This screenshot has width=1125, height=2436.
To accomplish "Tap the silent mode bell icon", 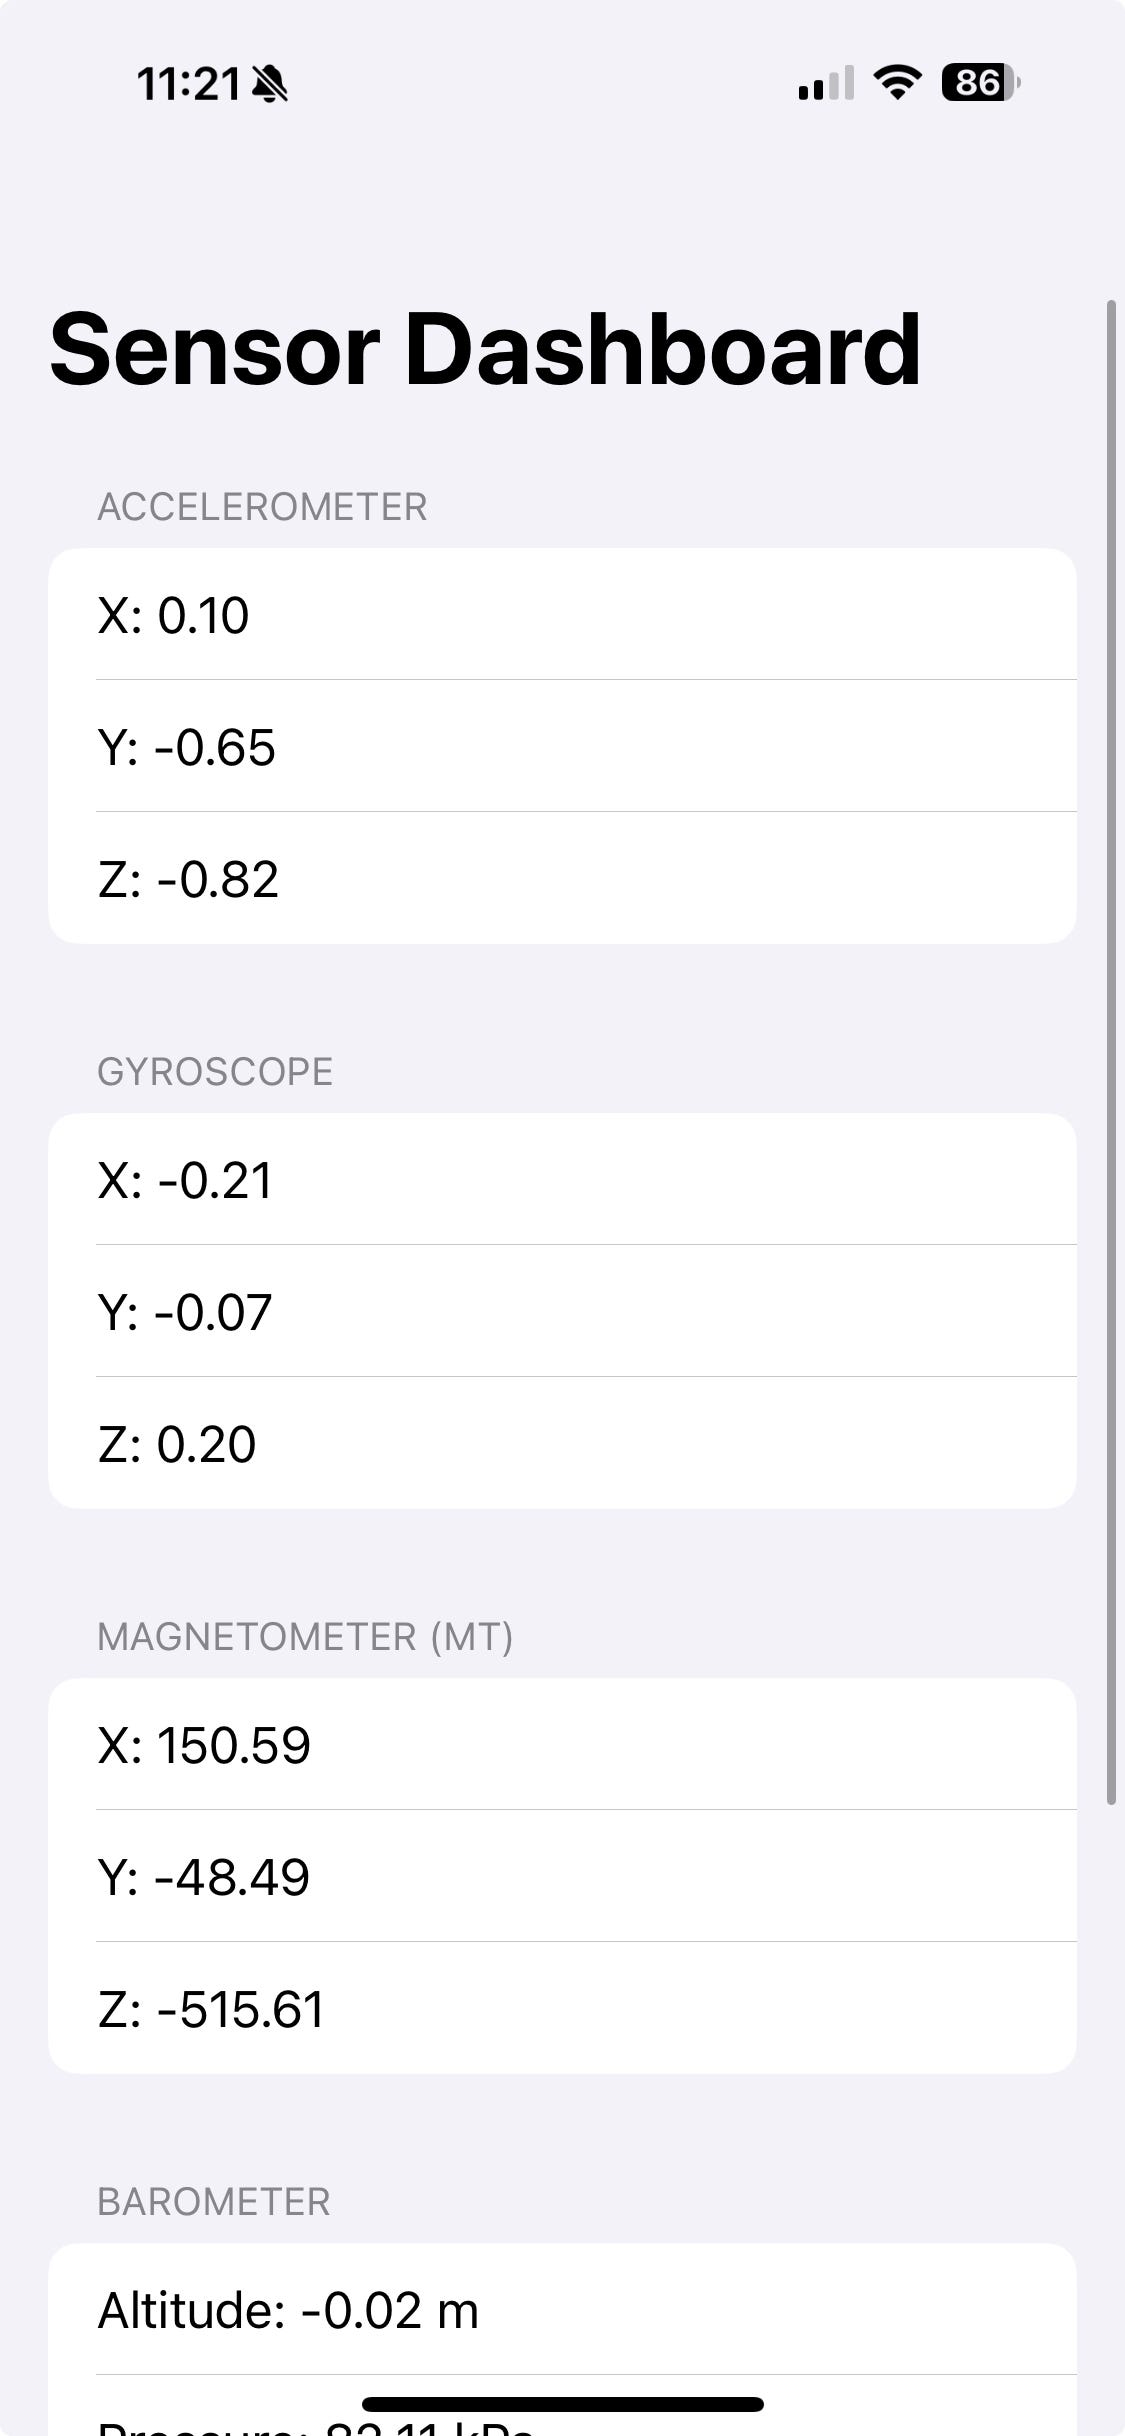I will coord(269,84).
